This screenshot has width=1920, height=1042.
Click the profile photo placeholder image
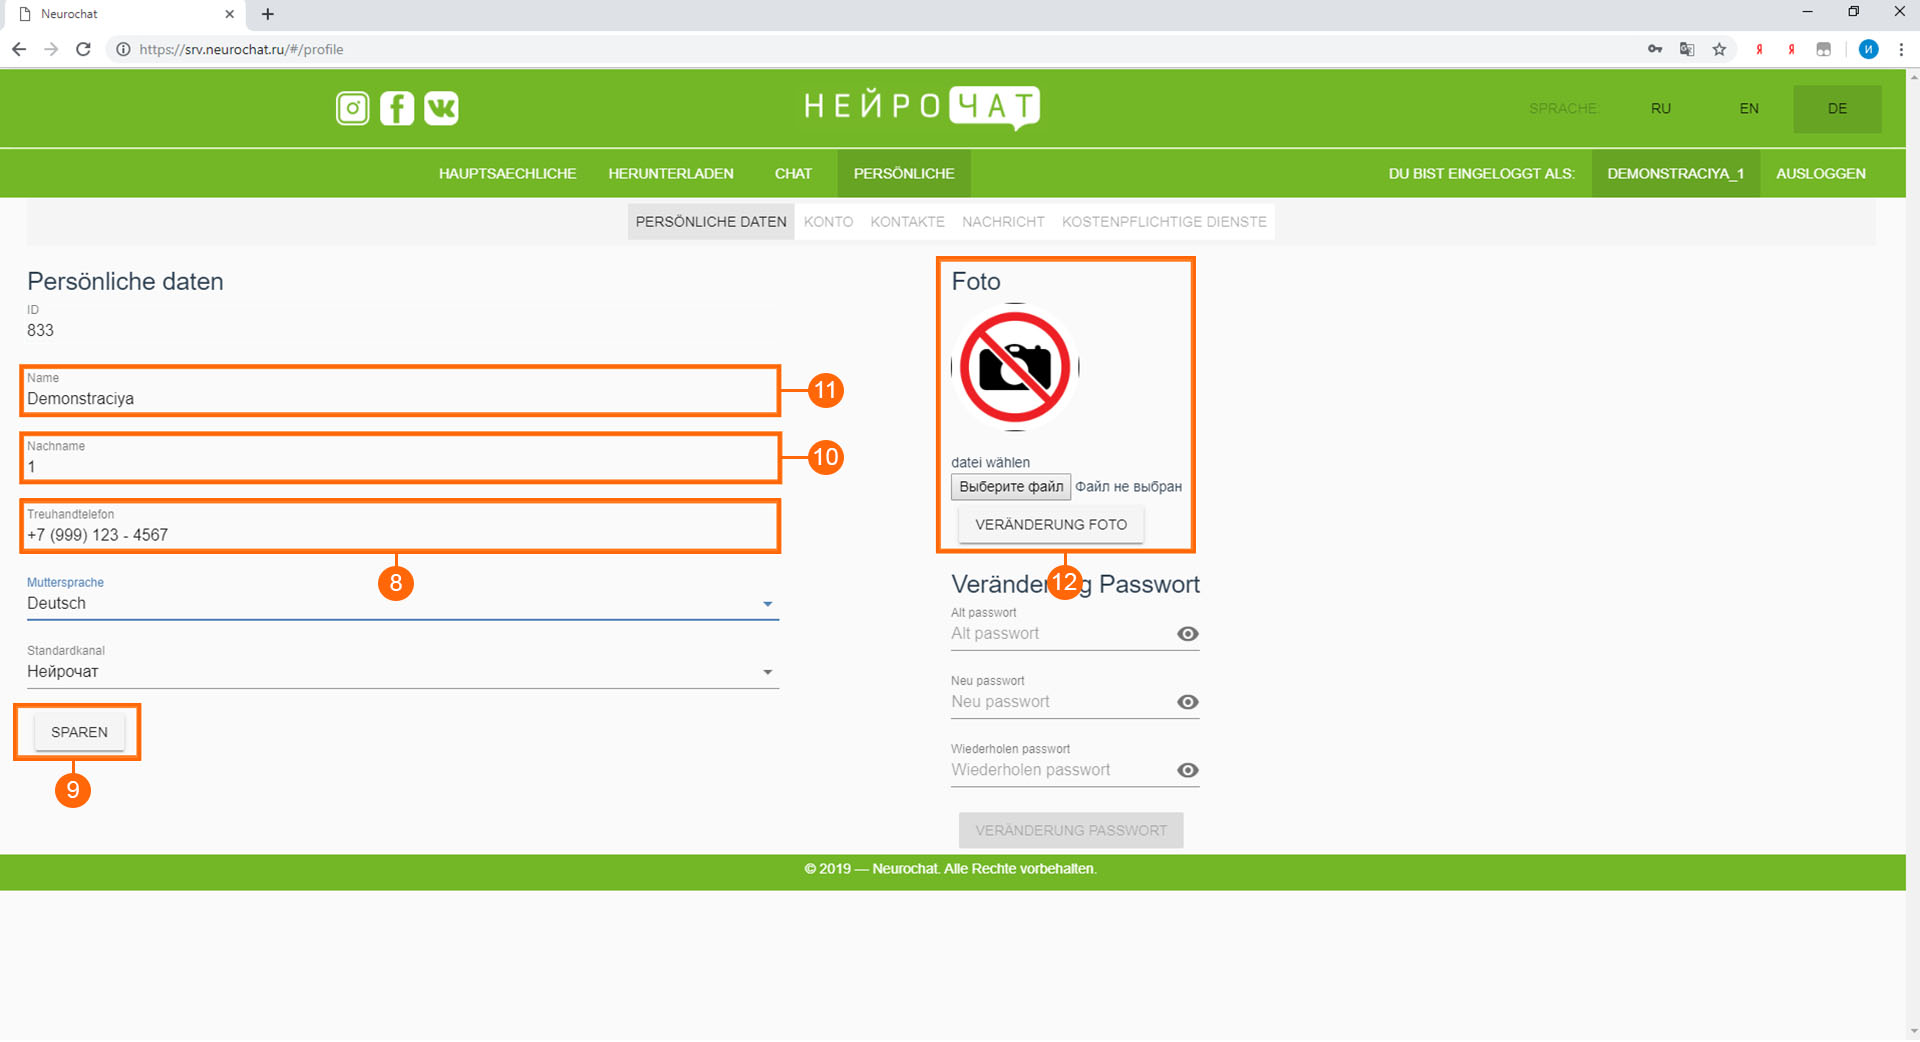1015,368
